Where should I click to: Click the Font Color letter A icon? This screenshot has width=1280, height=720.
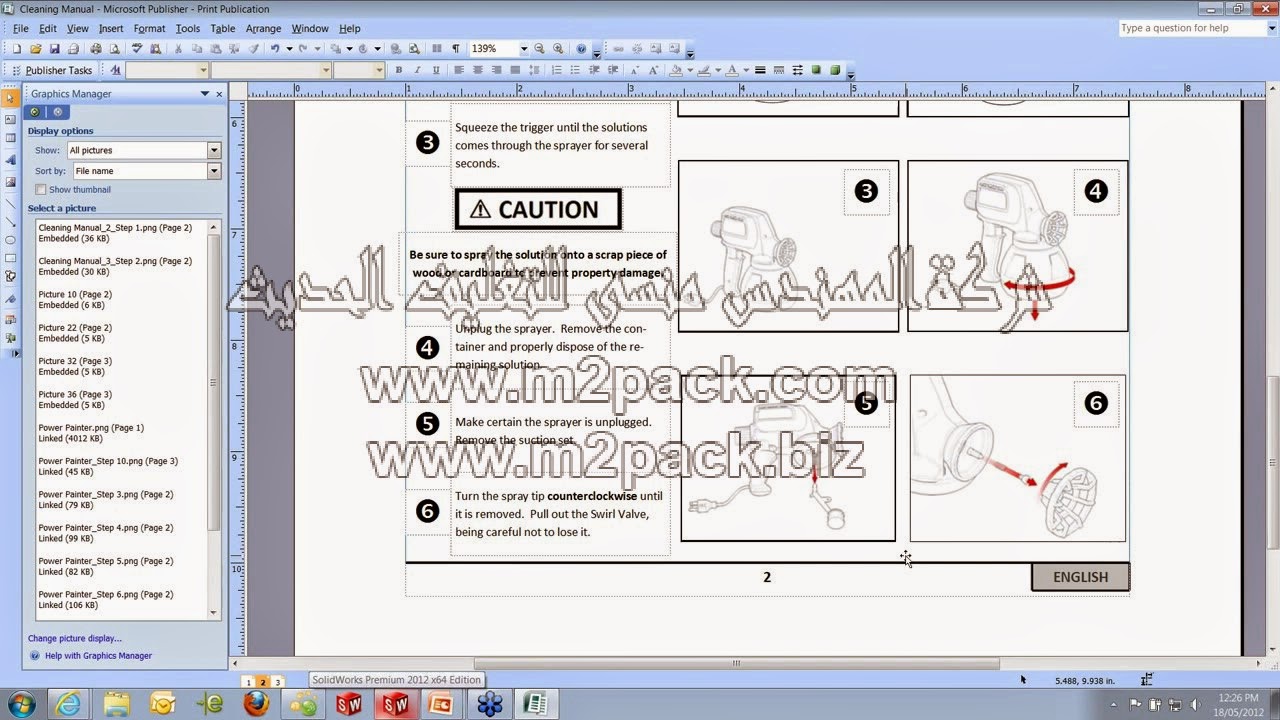pyautogui.click(x=732, y=70)
